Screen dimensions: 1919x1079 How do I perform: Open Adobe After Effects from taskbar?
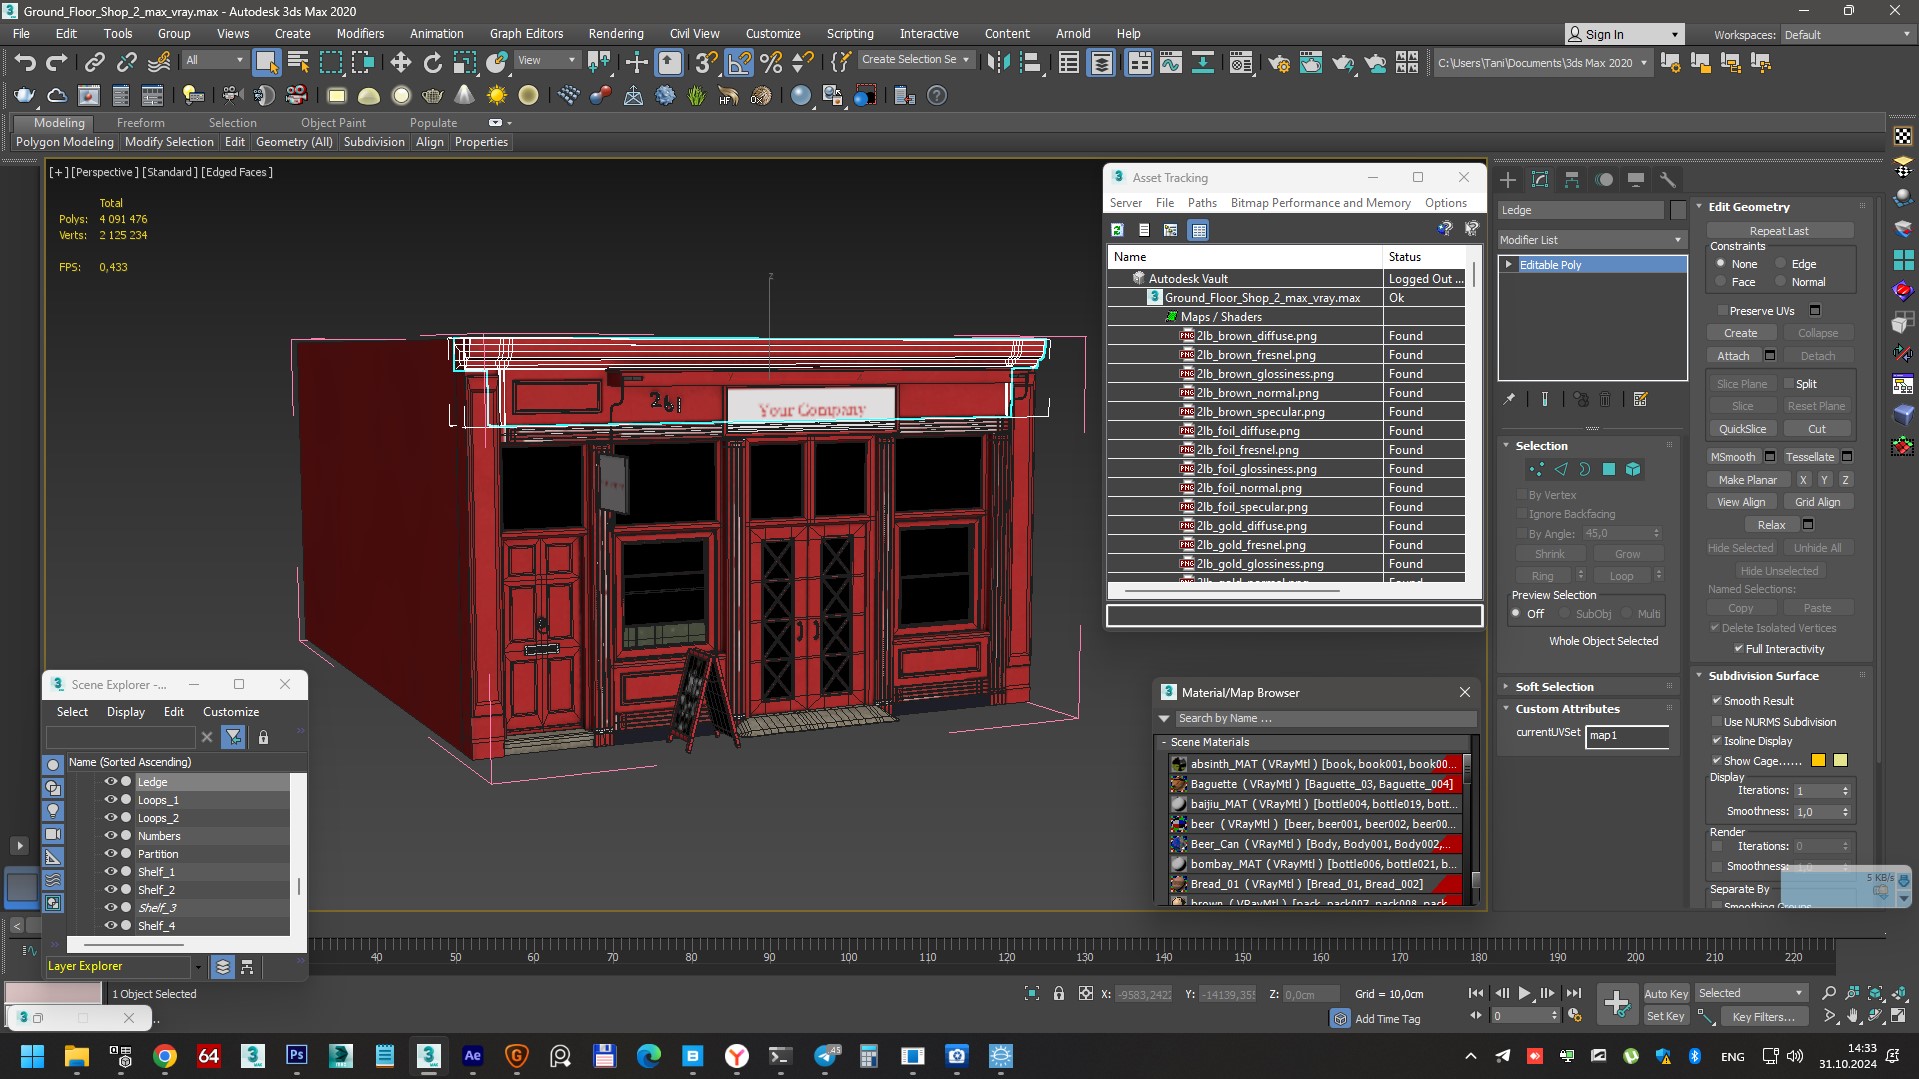[472, 1056]
